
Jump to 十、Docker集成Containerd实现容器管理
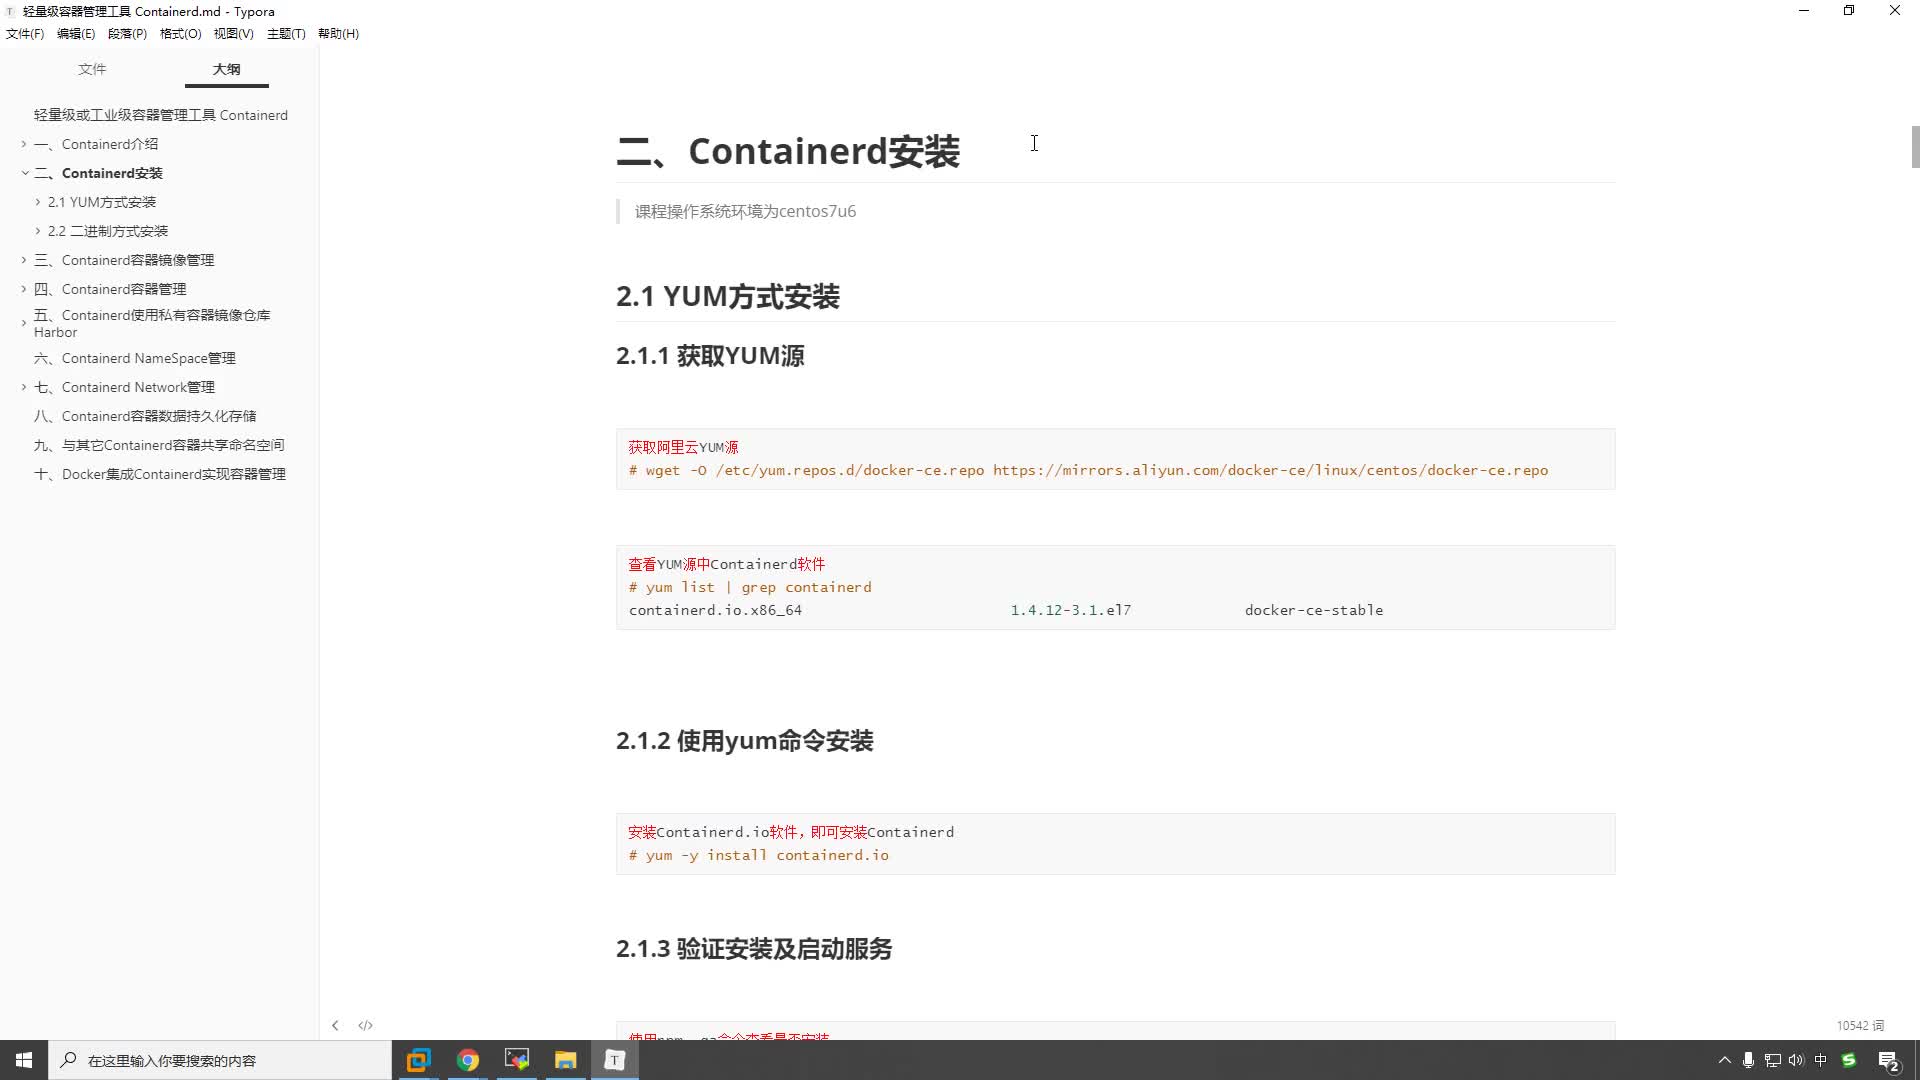160,474
